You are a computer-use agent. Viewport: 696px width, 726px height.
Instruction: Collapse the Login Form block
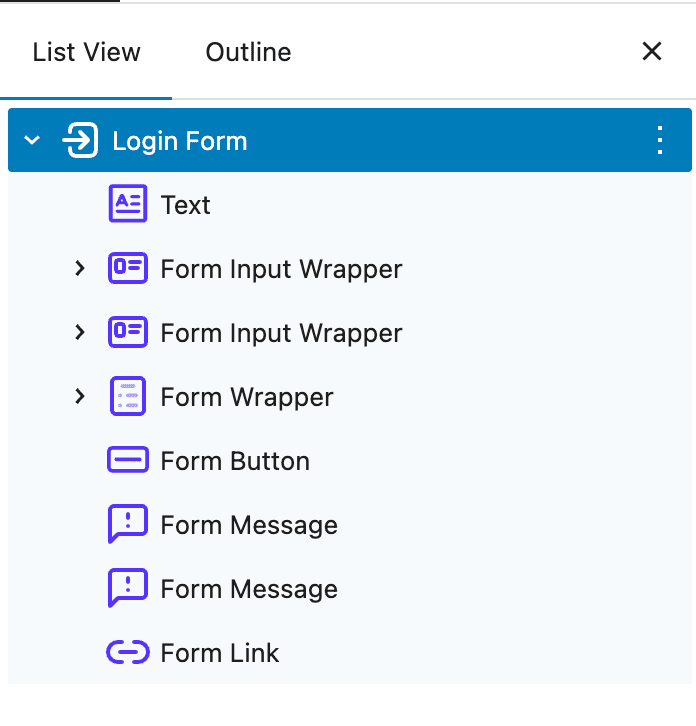[x=32, y=141]
